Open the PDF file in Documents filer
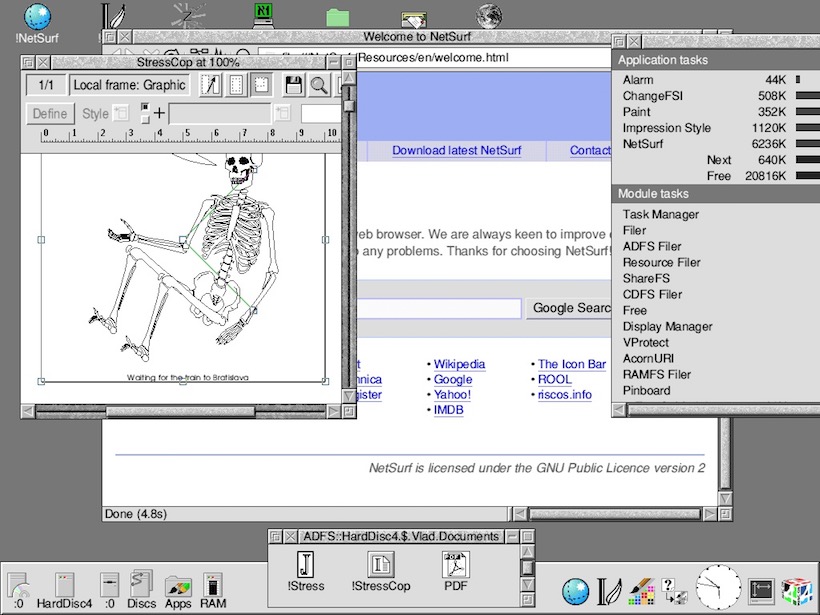The width and height of the screenshot is (820, 615). pos(455,571)
